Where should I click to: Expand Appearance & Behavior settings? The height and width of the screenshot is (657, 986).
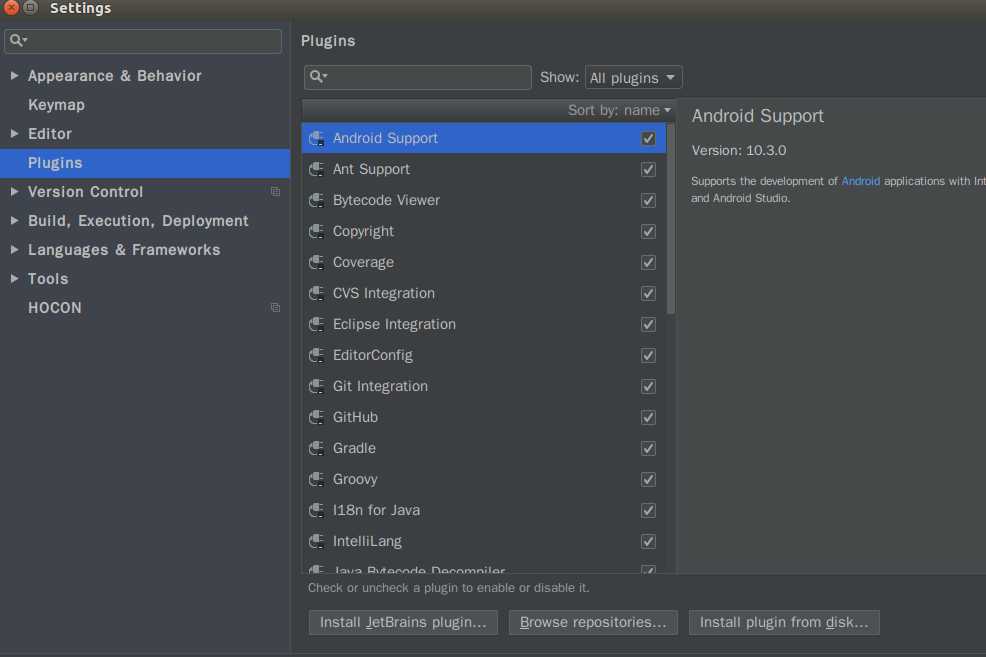pos(14,75)
